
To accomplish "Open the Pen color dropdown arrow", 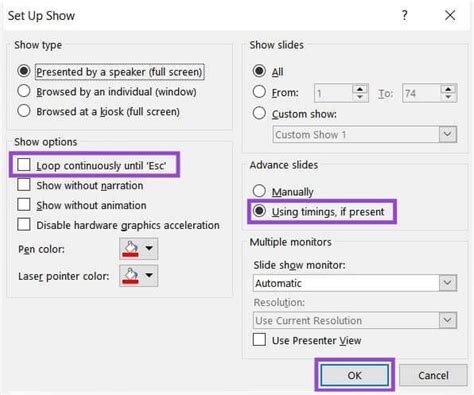I will (149, 248).
